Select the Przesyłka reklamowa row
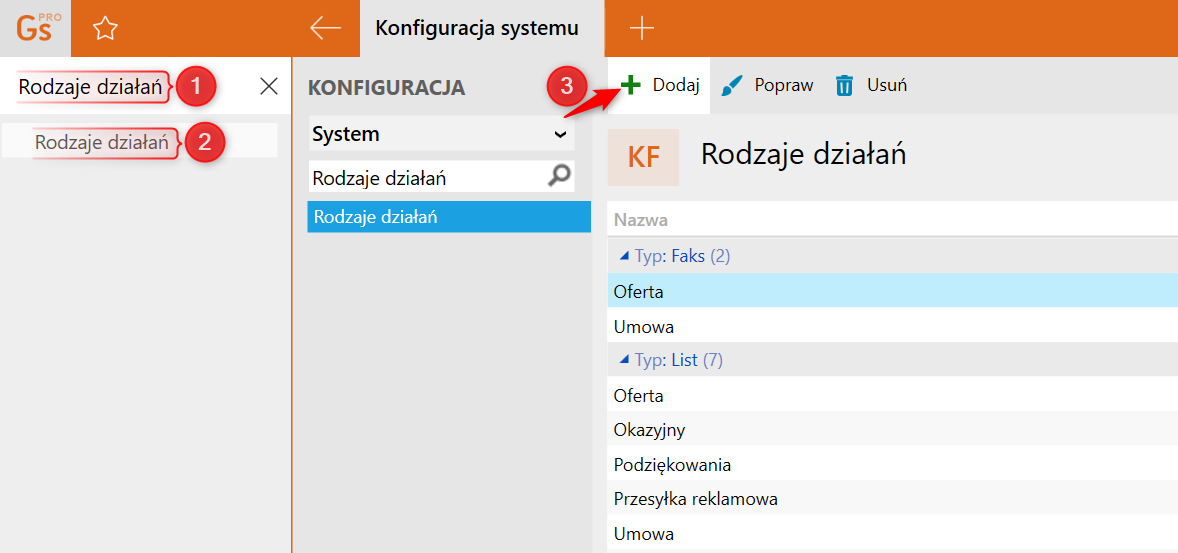The height and width of the screenshot is (553, 1178). (x=695, y=499)
